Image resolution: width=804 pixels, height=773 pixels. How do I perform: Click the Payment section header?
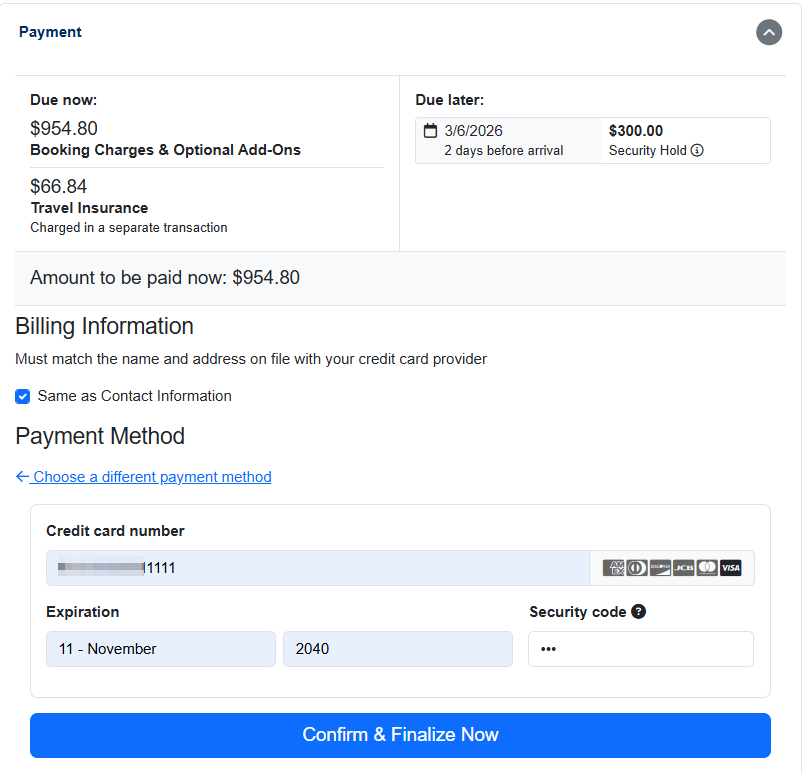tap(50, 31)
